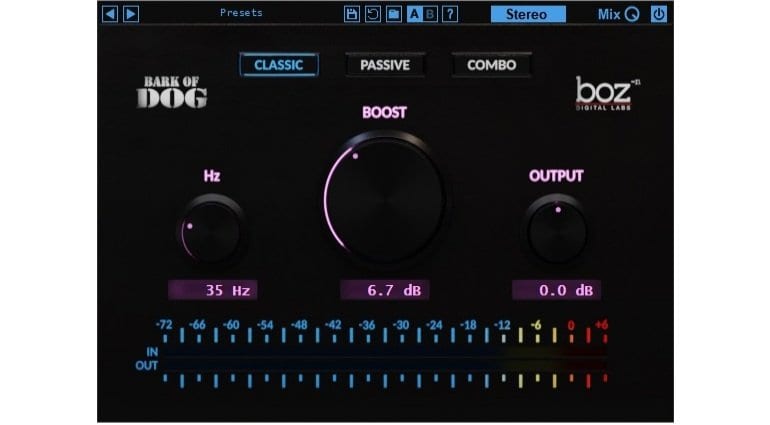Click the OUTPUT label text
Image resolution: width=770 pixels, height=425 pixels.
[x=556, y=176]
